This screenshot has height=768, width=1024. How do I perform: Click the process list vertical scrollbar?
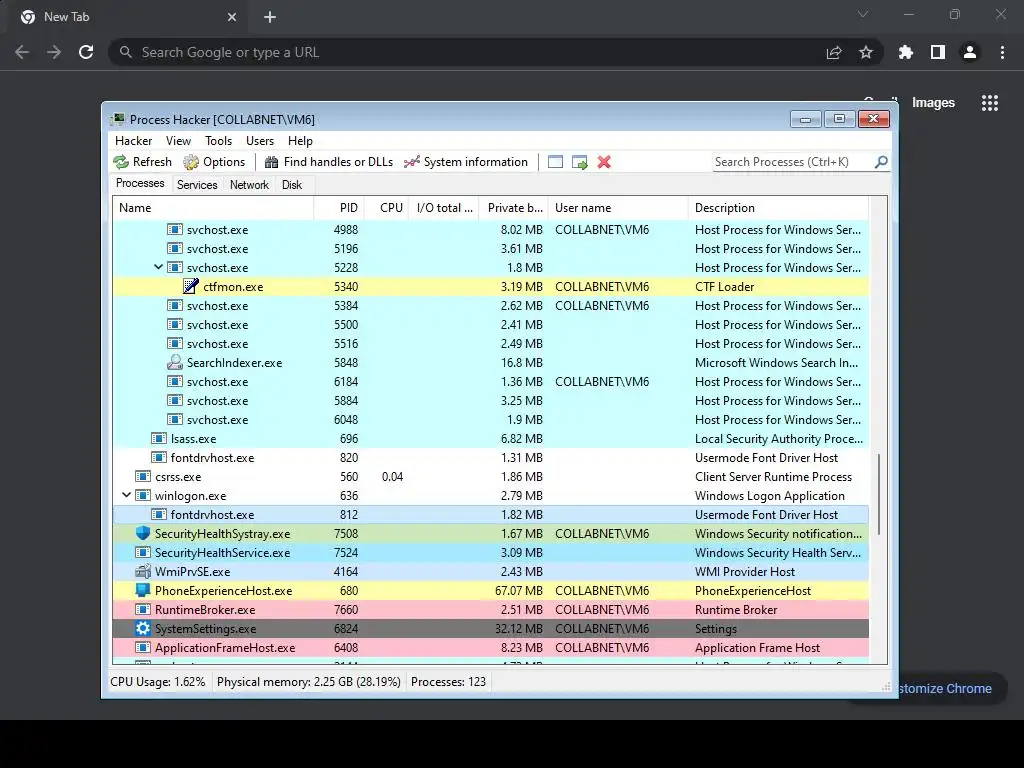tap(879, 494)
